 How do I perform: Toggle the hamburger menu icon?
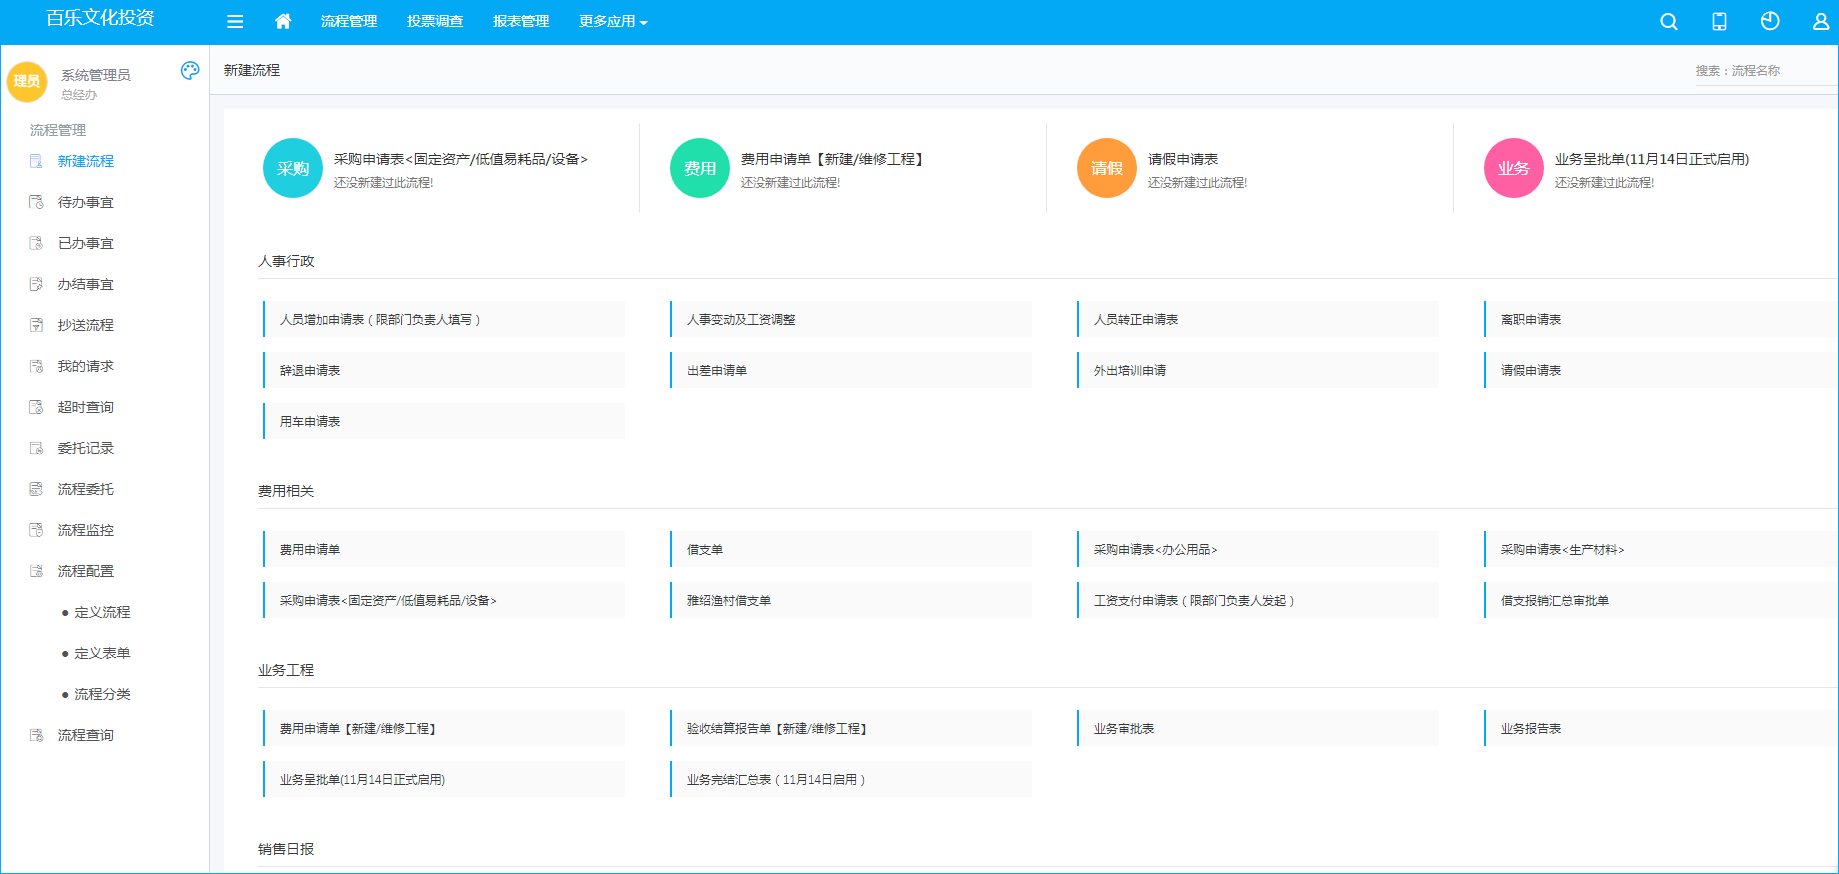pyautogui.click(x=235, y=22)
